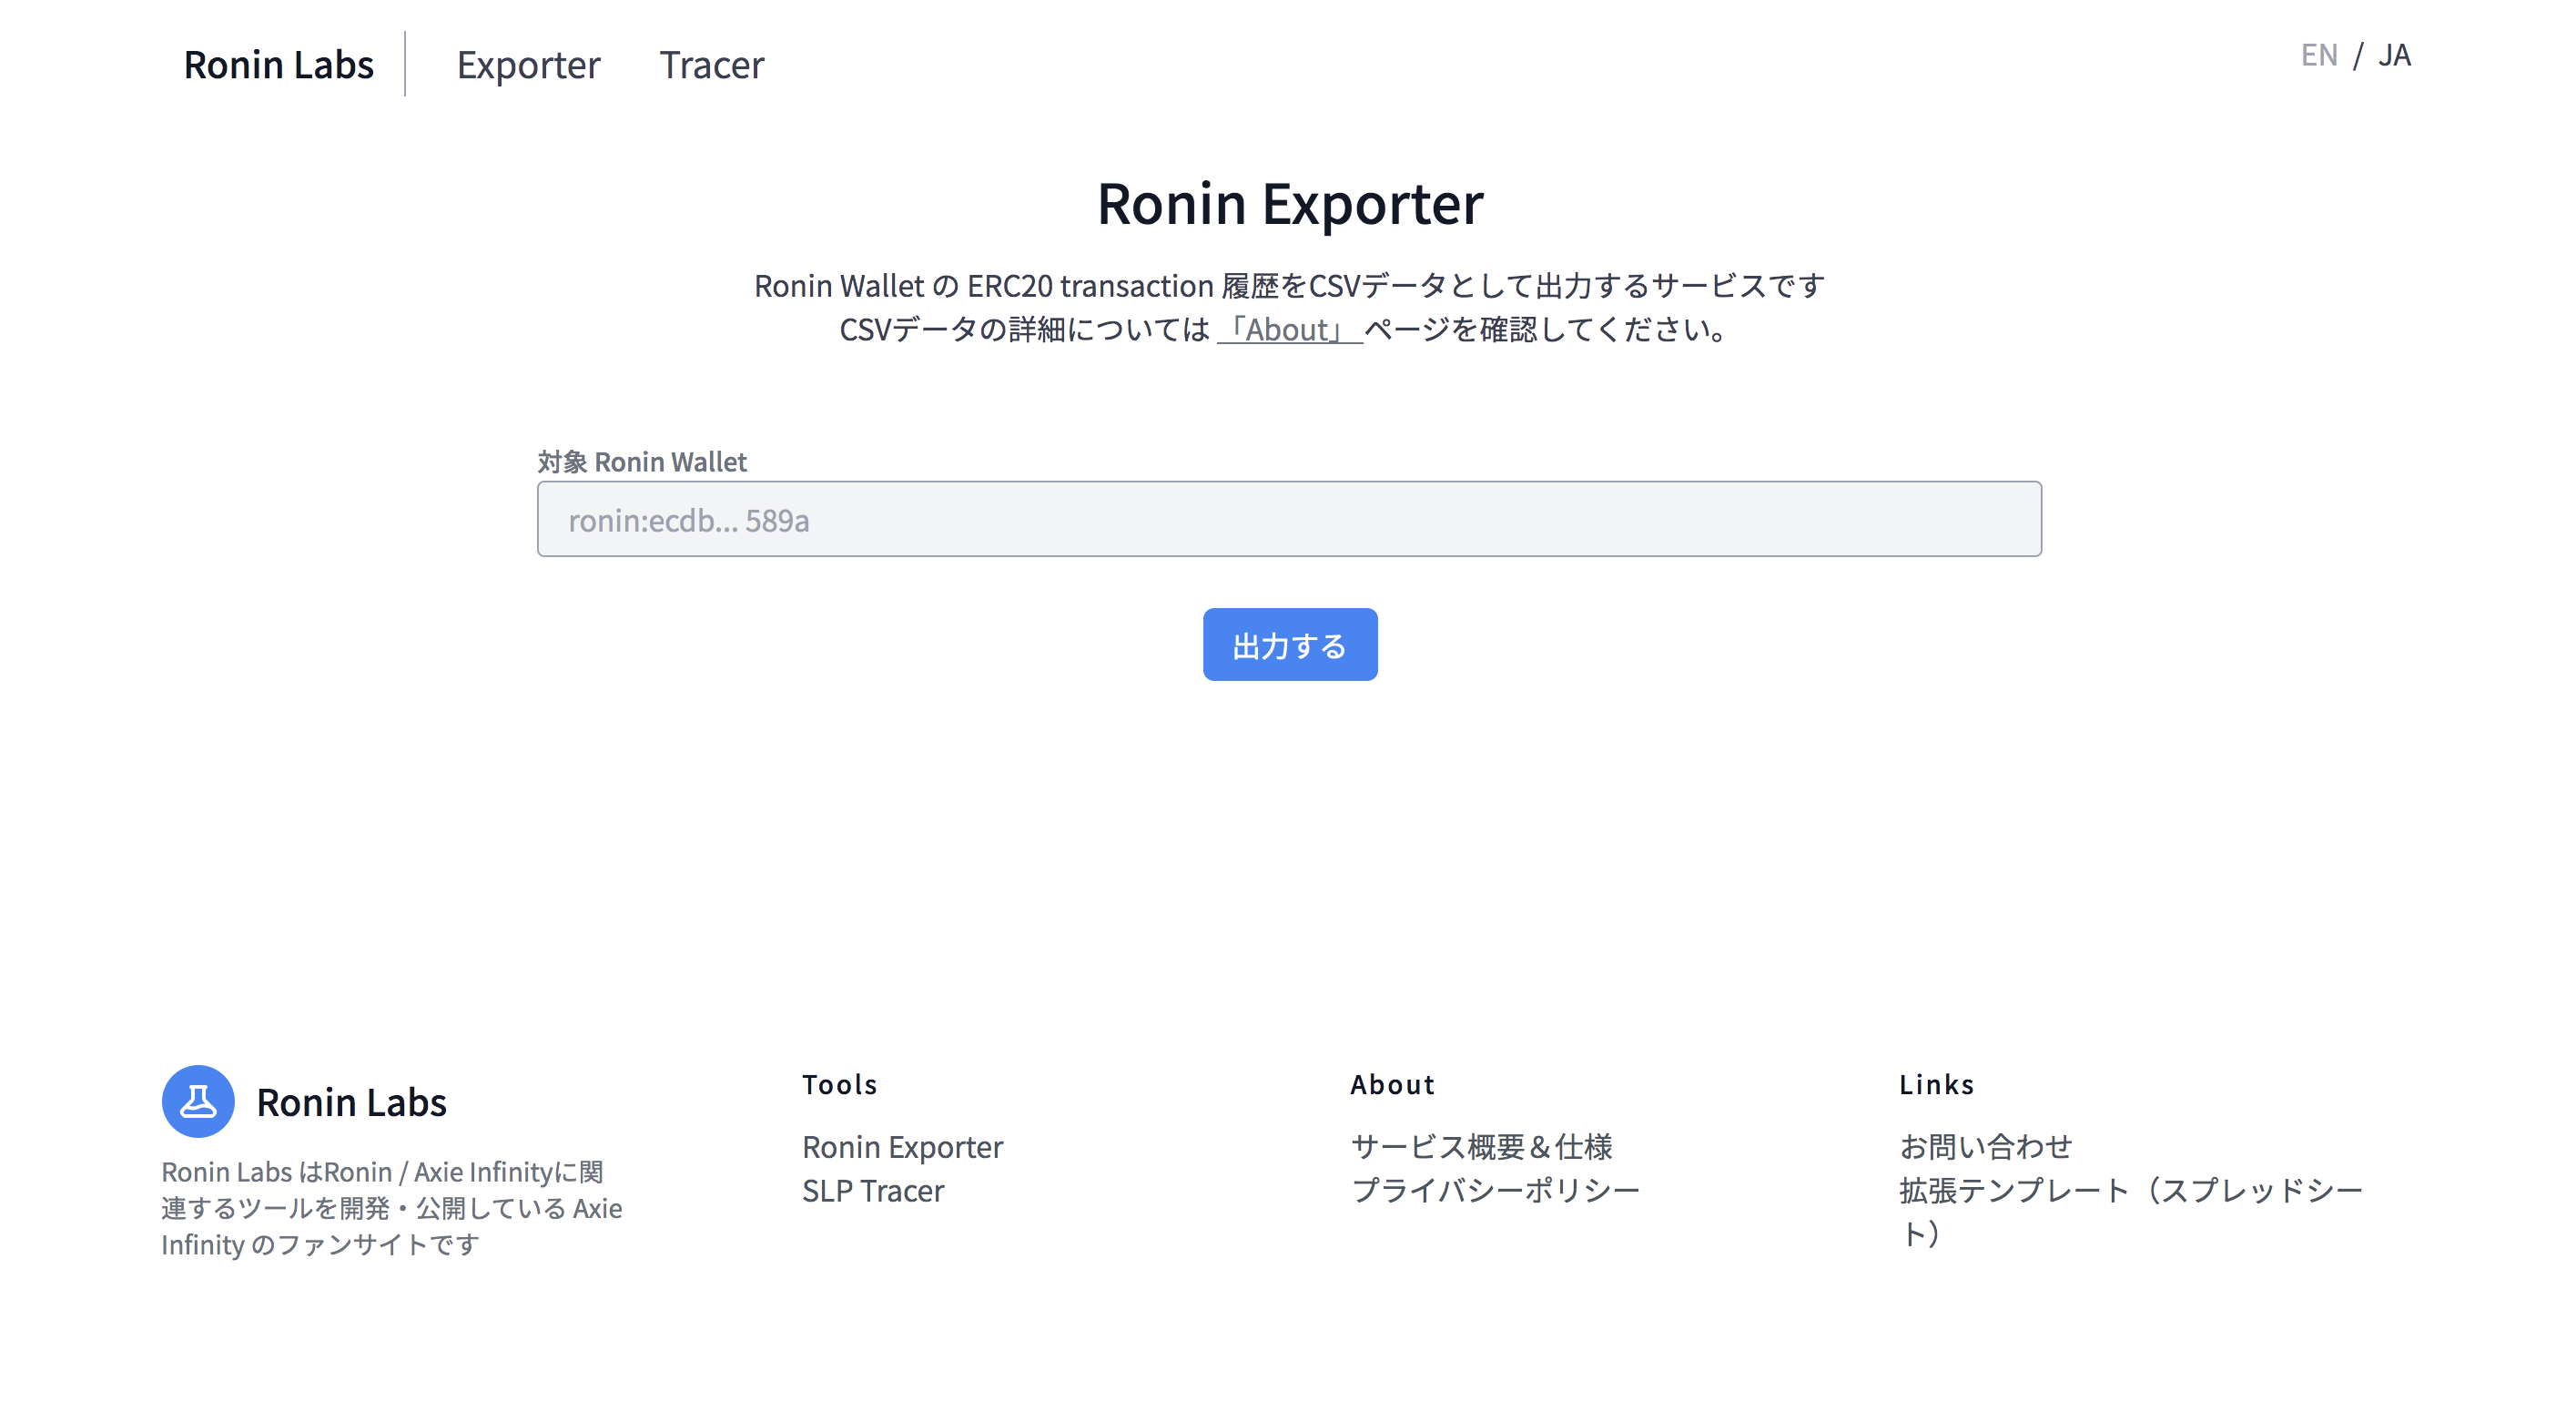Open サービス概要＆仕様 link

pyautogui.click(x=1481, y=1147)
